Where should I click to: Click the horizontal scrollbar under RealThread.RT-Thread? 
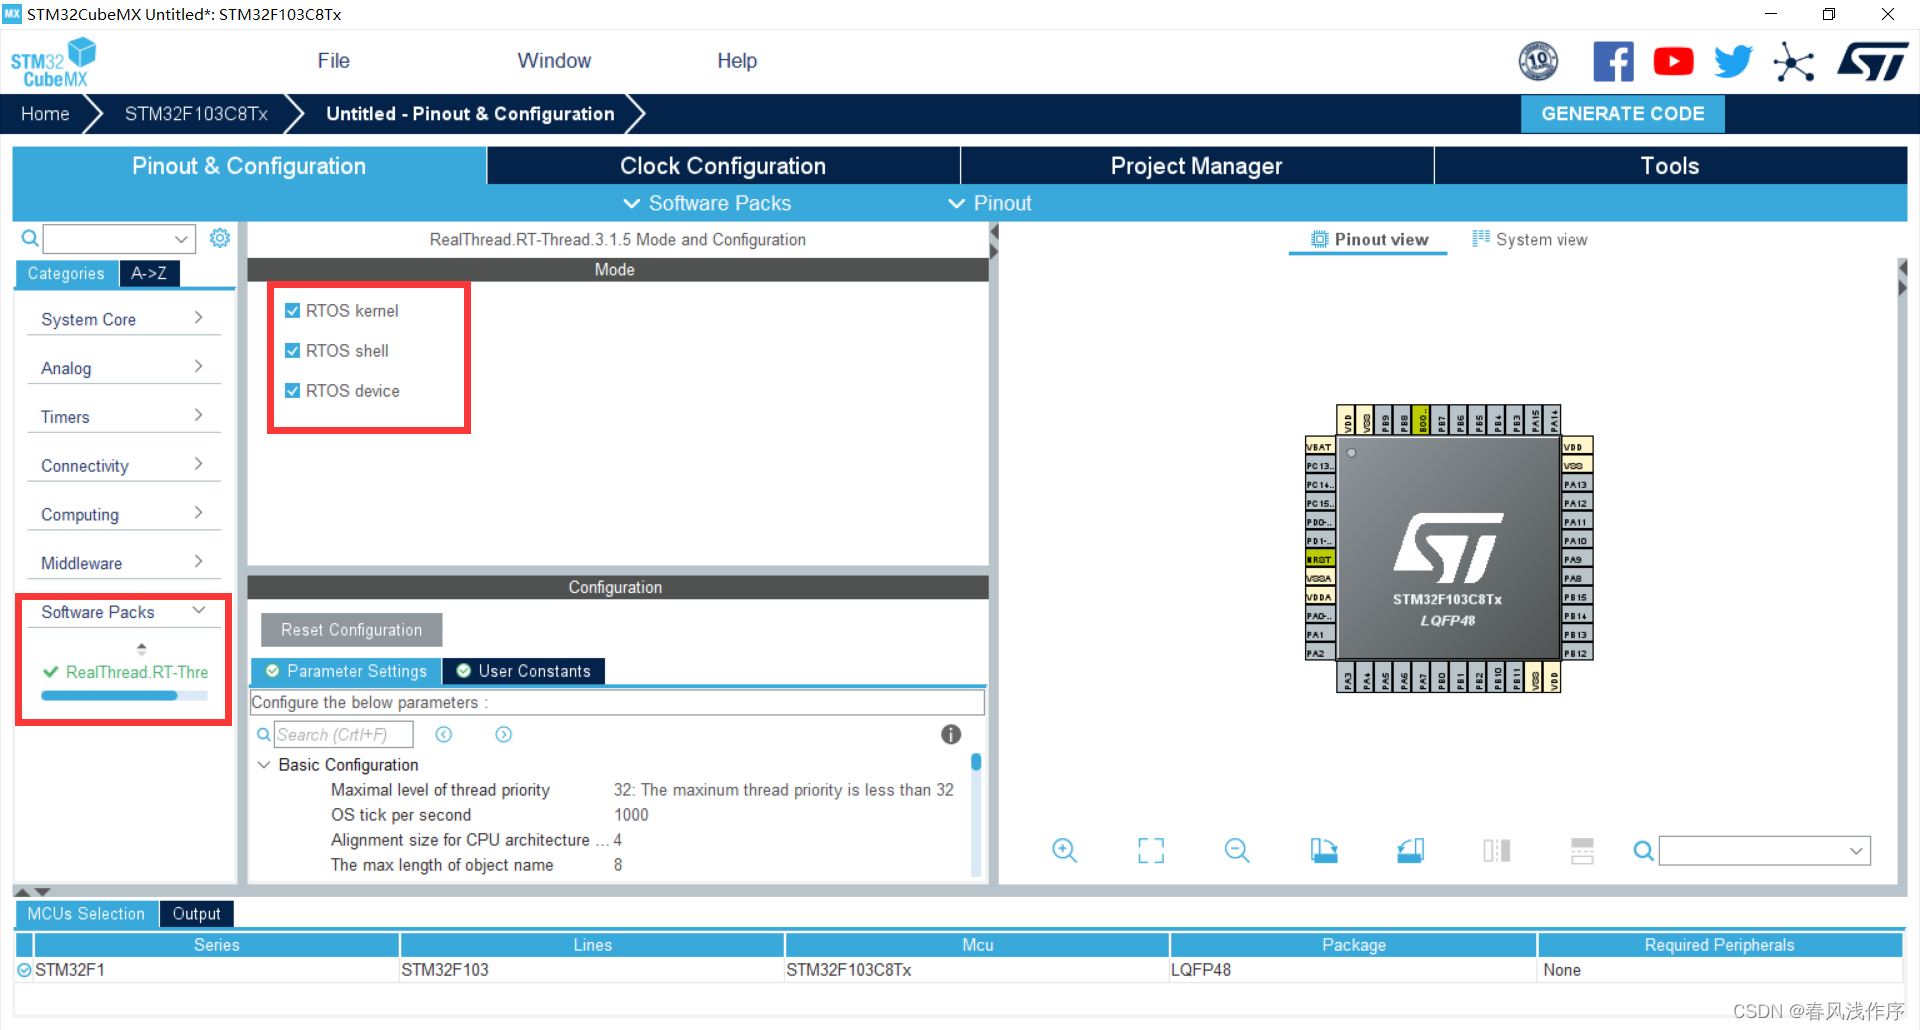[109, 696]
